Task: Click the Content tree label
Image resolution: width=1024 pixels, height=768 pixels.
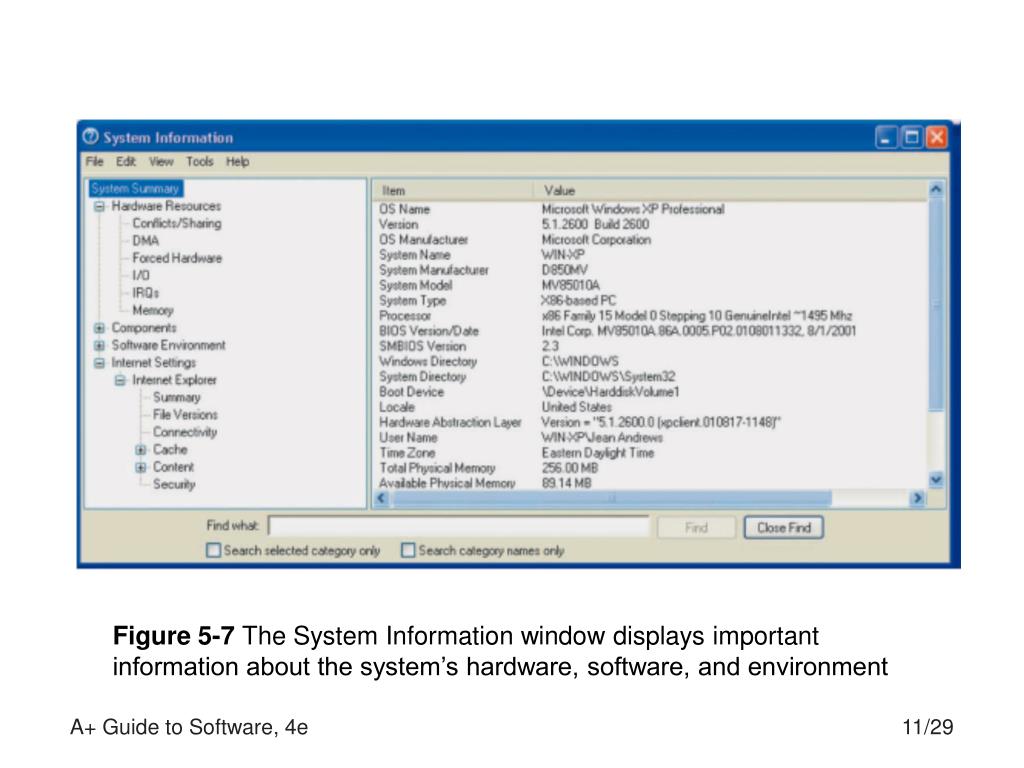Action: pyautogui.click(x=173, y=467)
